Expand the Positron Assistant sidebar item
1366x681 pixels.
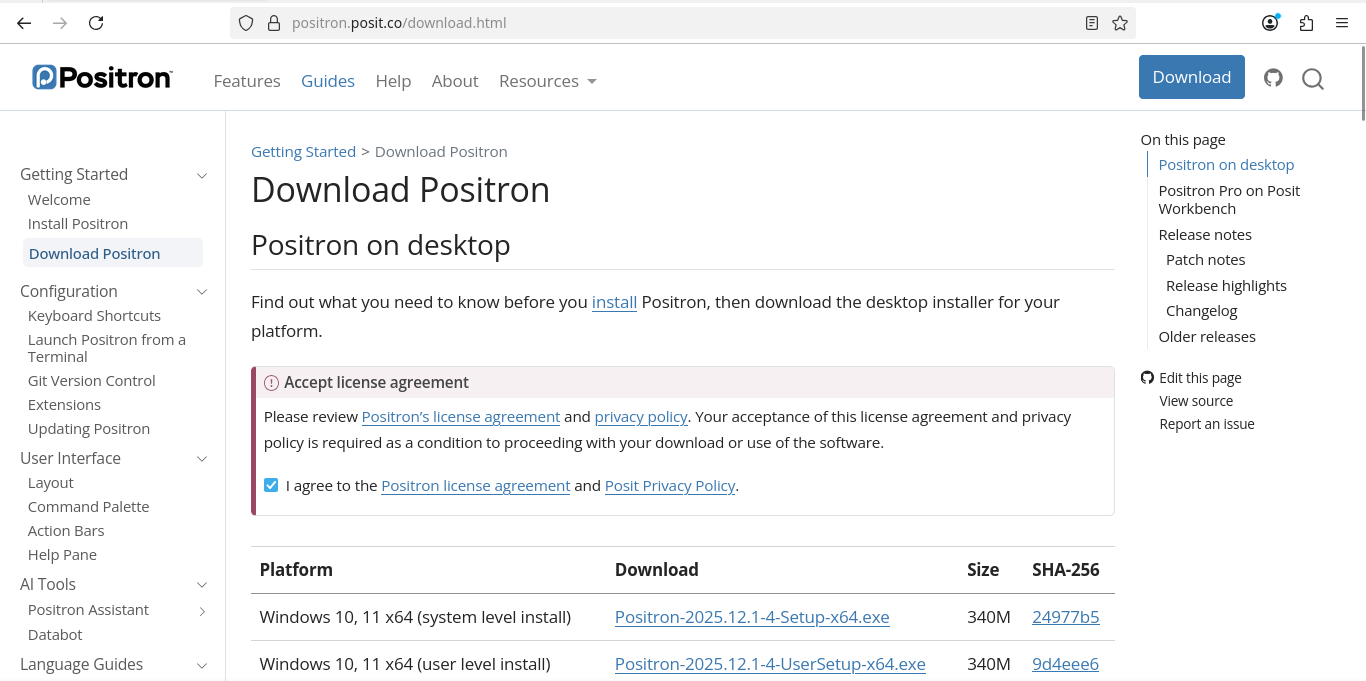pyautogui.click(x=202, y=611)
